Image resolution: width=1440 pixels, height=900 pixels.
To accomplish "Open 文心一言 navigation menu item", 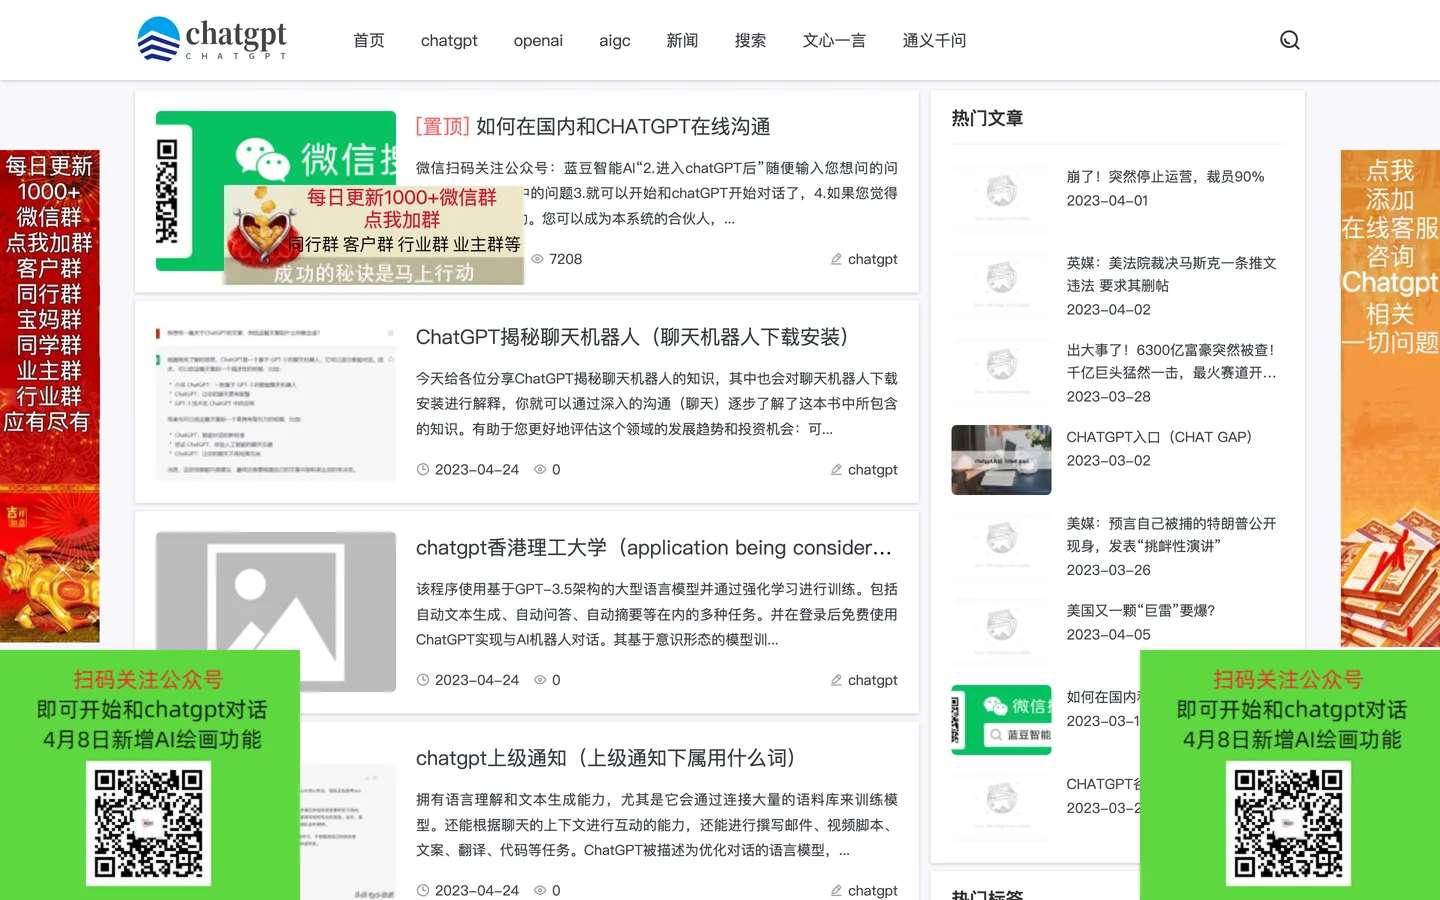I will click(x=834, y=40).
